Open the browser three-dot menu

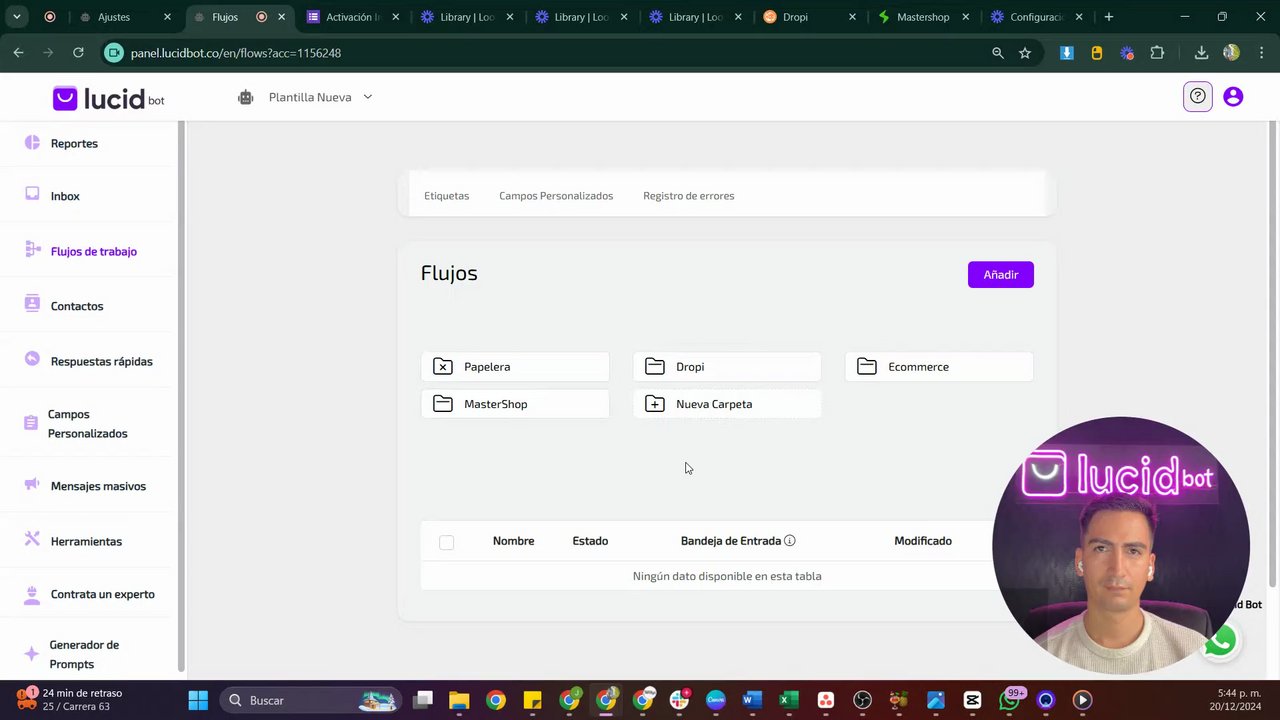click(1260, 53)
